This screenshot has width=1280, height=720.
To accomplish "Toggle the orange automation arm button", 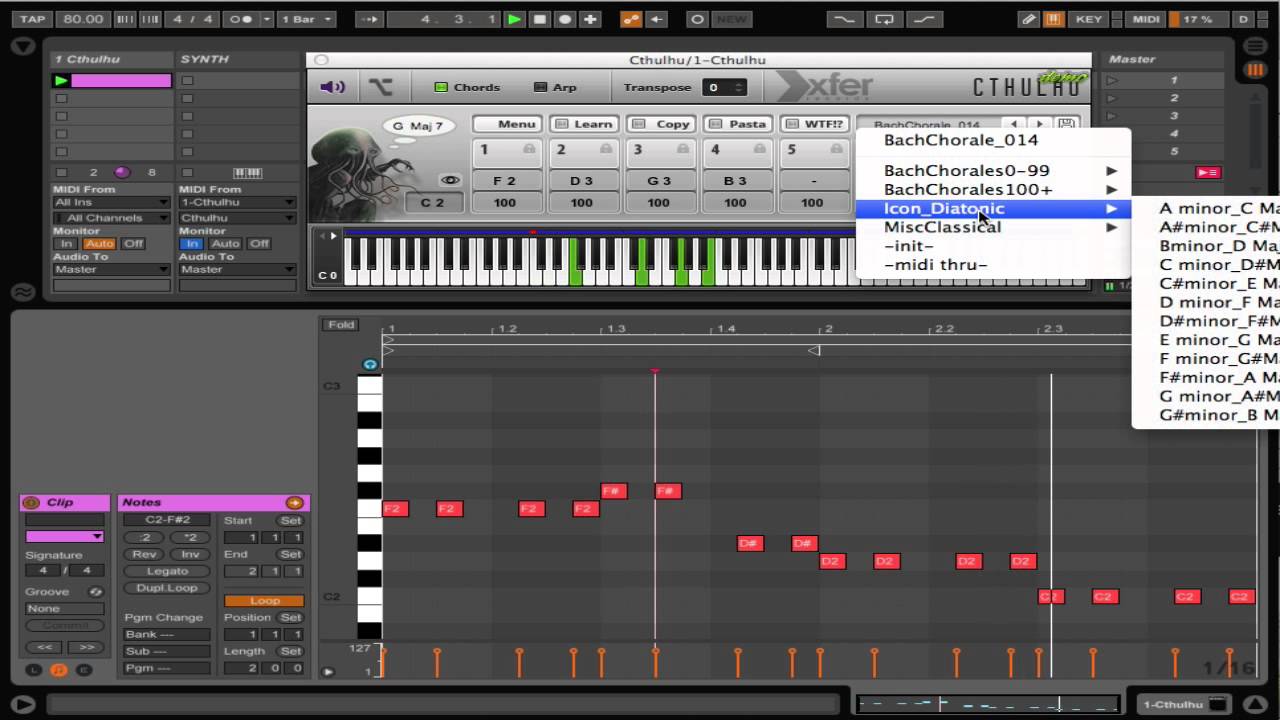I will point(631,19).
